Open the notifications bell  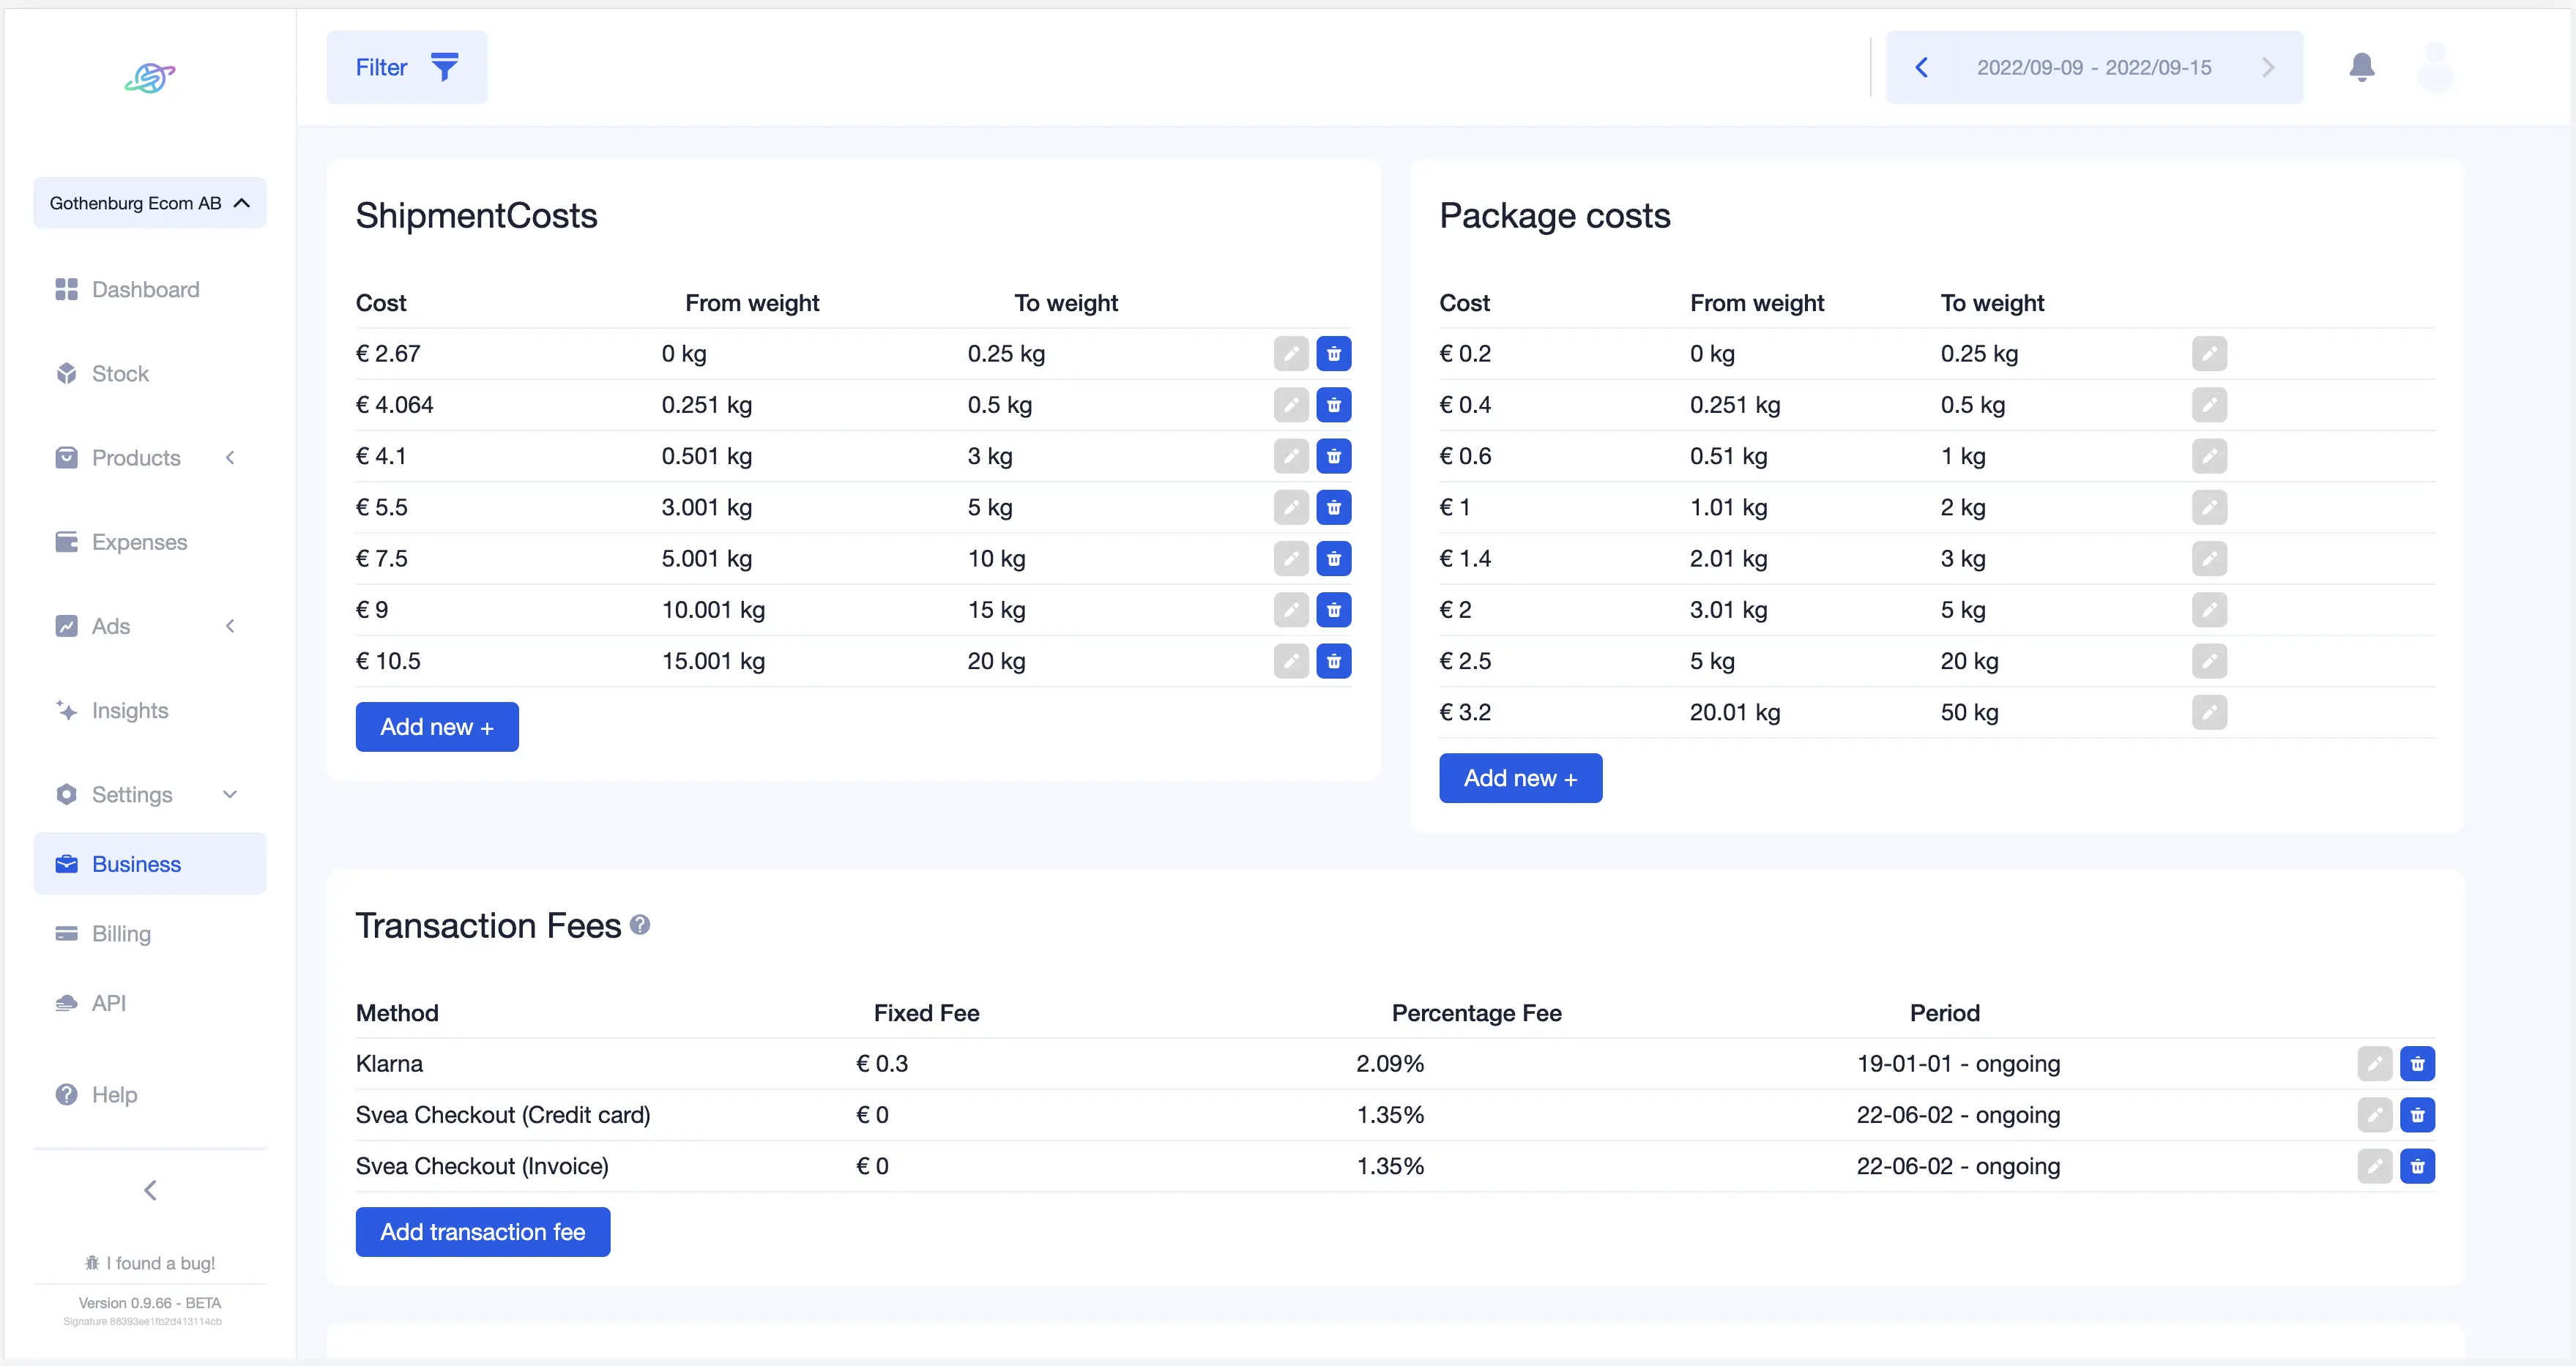pos(2361,67)
